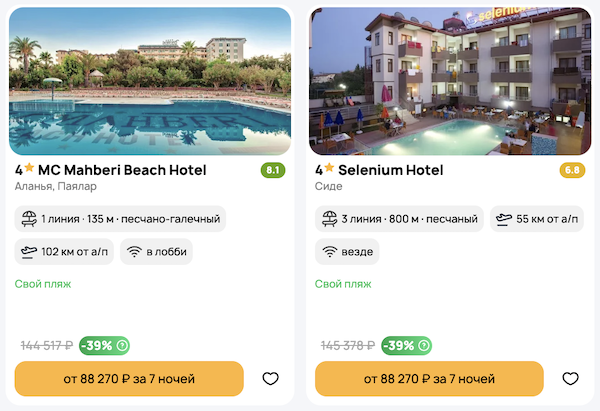Book Mahberi for 88 270 ₽ button
Viewport: 600px width, 411px height.
pos(130,379)
